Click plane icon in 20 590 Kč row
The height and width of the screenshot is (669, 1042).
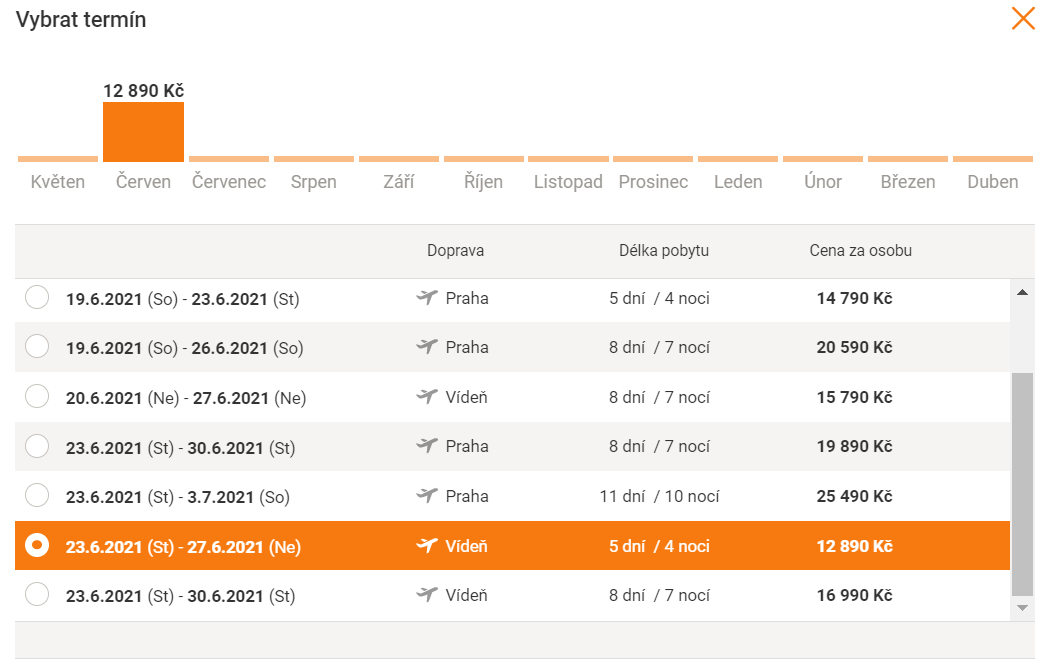427,347
